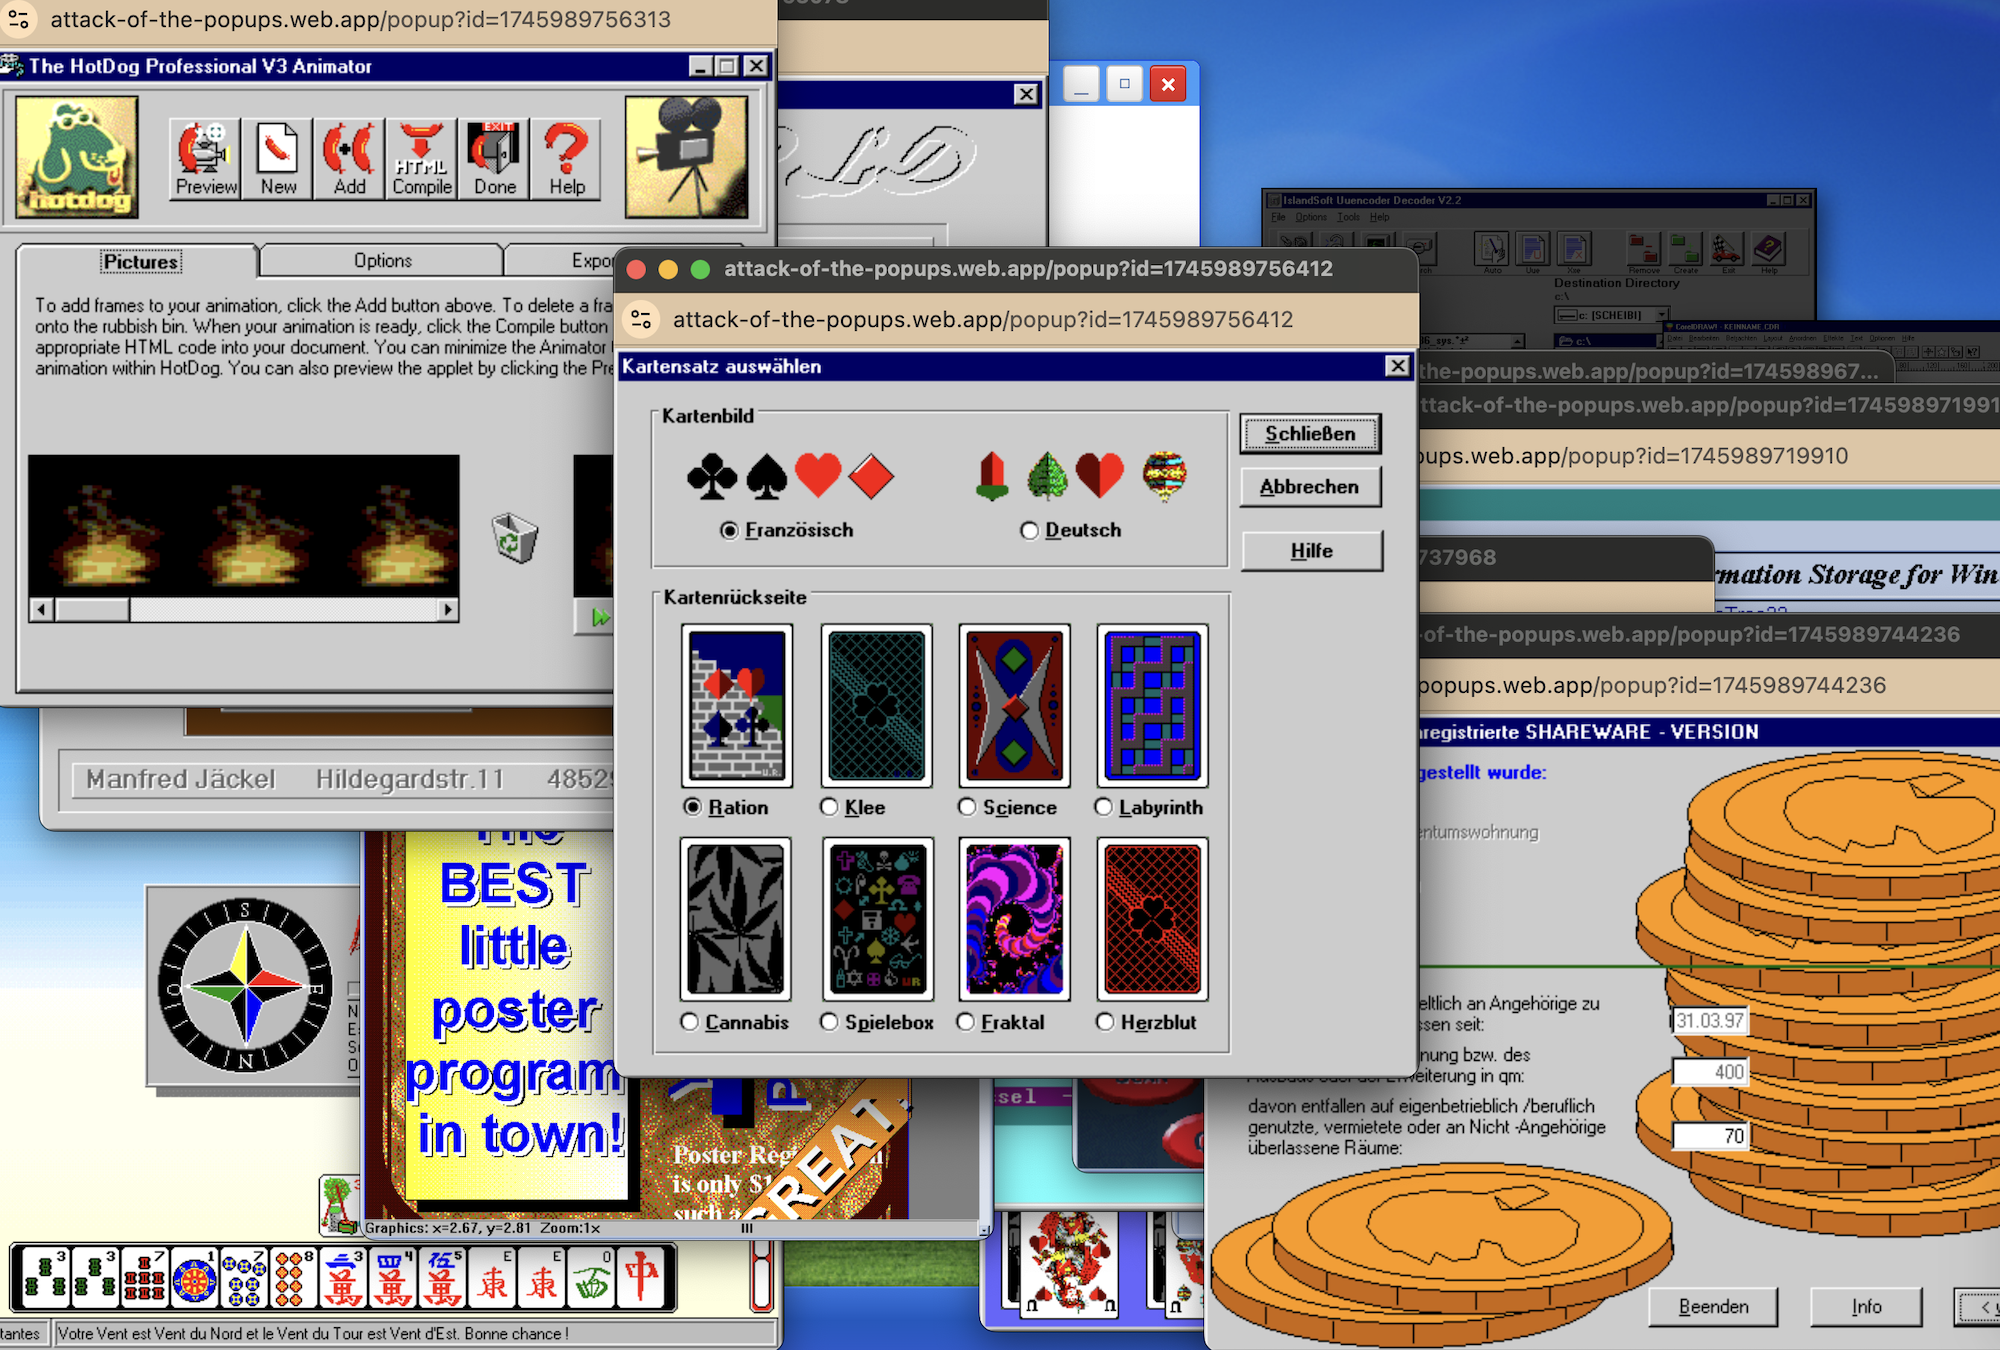Click the green play arrow in Animator
This screenshot has height=1350, width=2000.
click(600, 617)
